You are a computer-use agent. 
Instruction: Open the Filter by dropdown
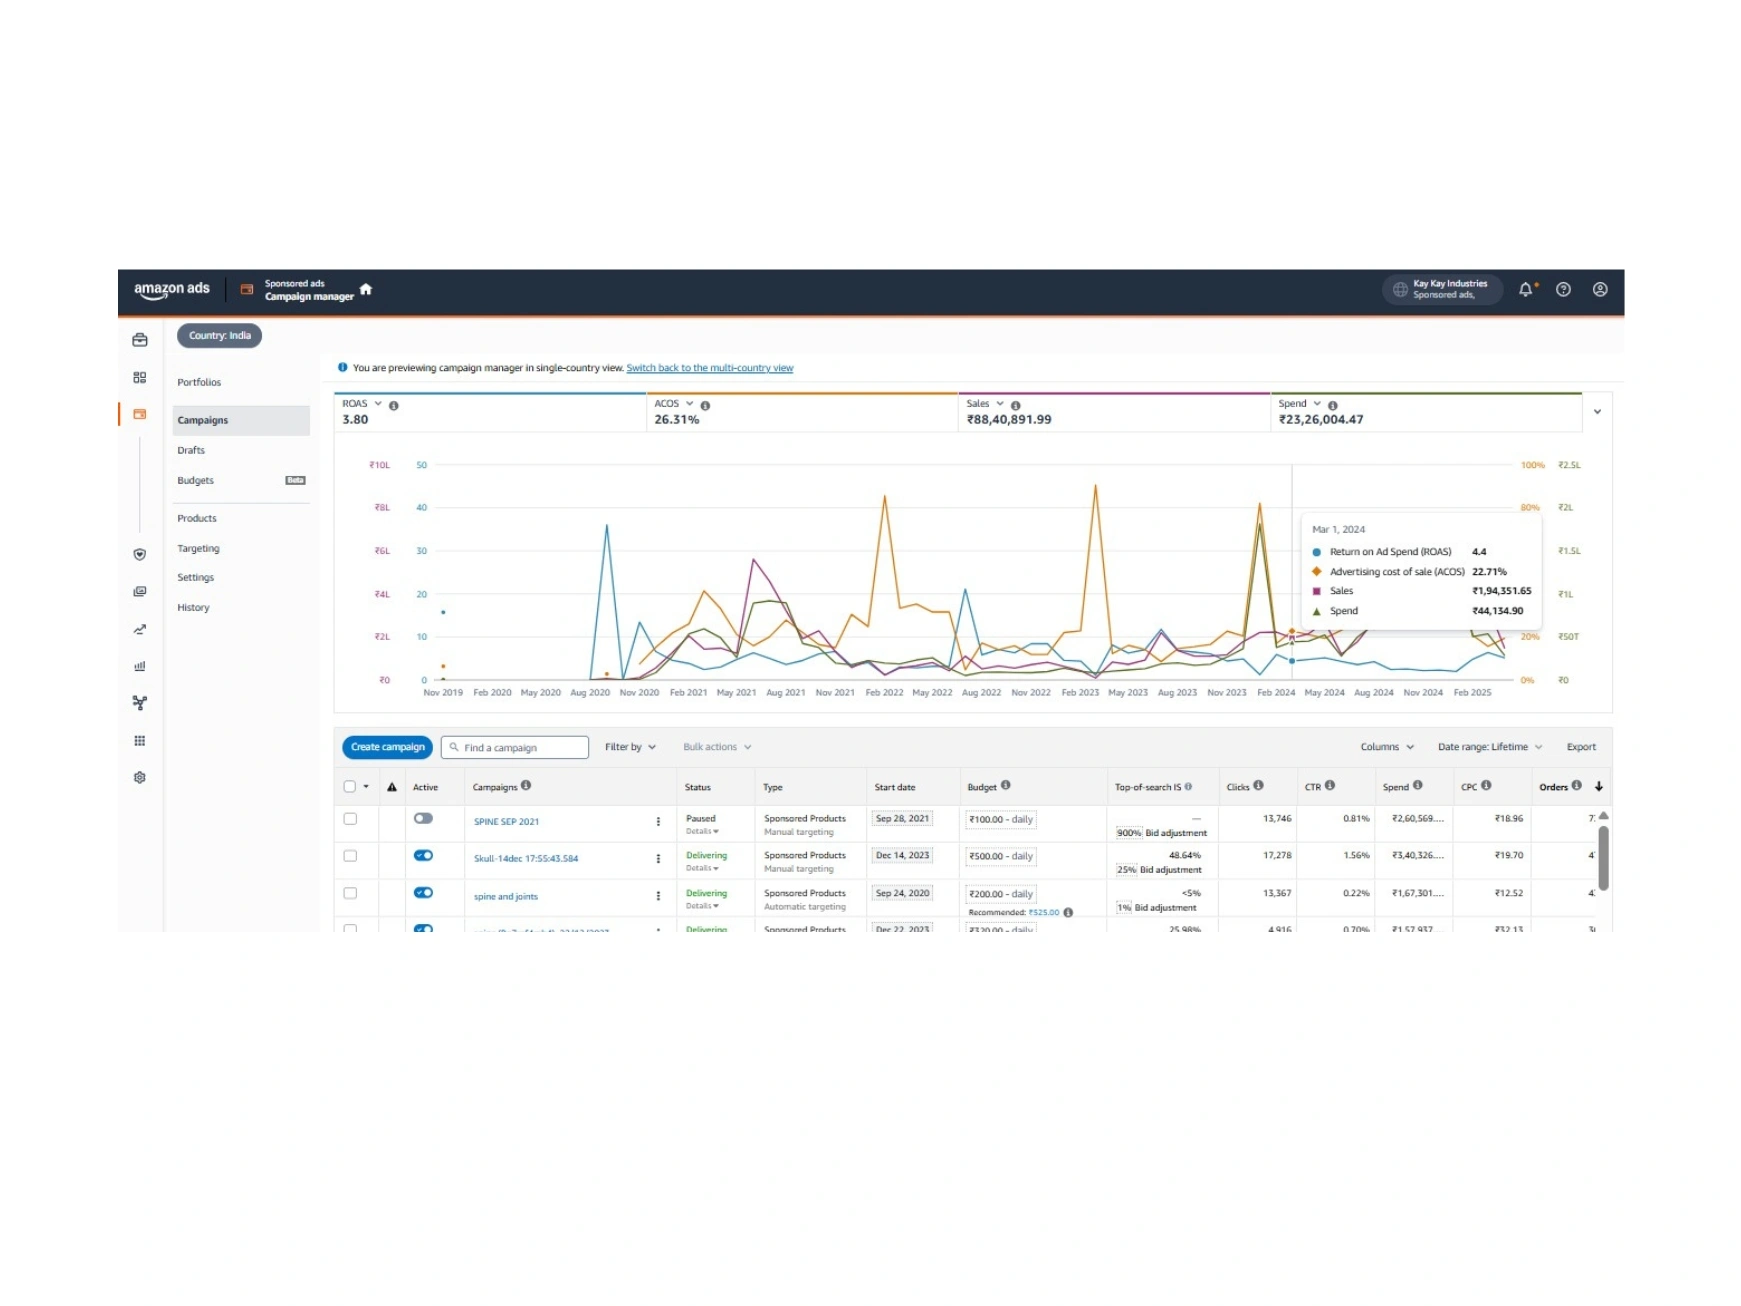pyautogui.click(x=630, y=747)
